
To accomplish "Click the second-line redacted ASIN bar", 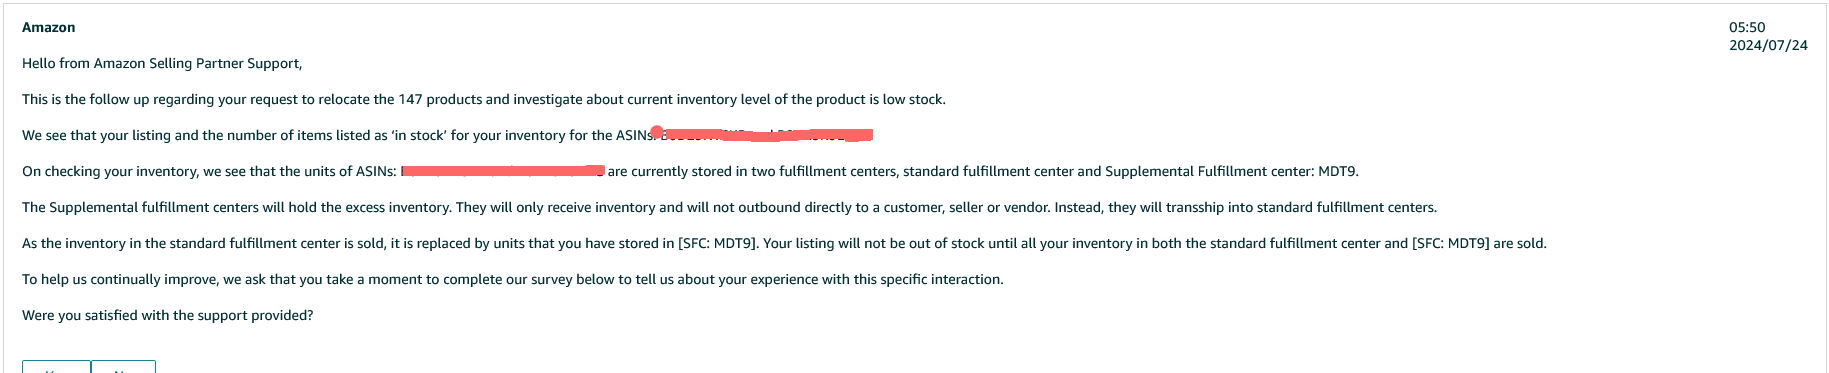I will tap(503, 171).
